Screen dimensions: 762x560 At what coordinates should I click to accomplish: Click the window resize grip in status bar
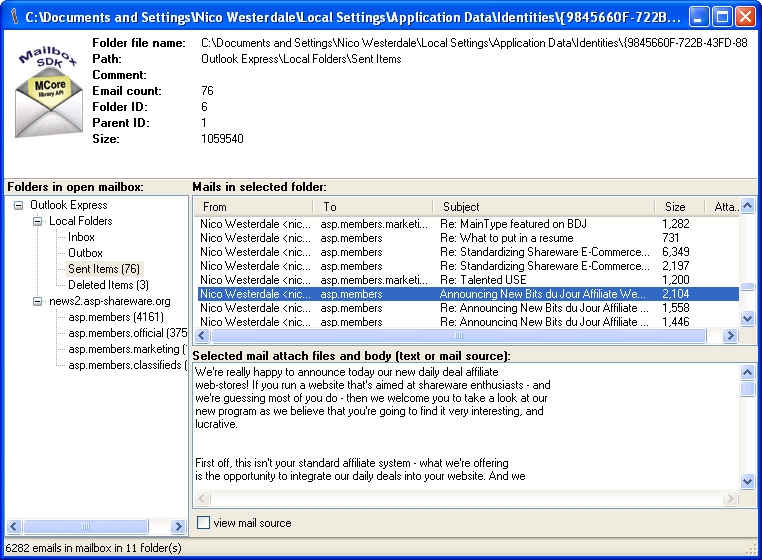tap(751, 549)
